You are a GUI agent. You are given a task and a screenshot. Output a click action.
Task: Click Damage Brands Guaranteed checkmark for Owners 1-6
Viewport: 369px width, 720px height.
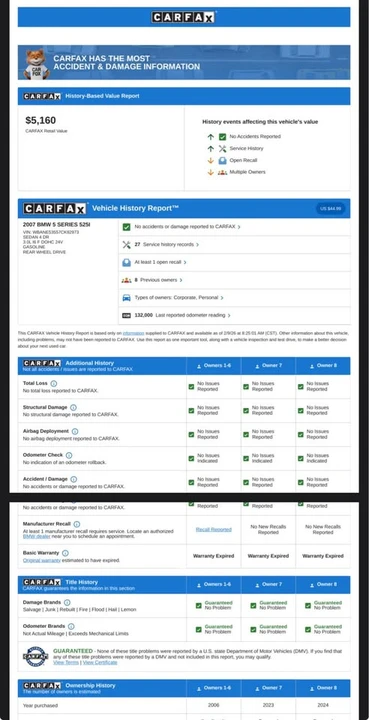[199, 606]
